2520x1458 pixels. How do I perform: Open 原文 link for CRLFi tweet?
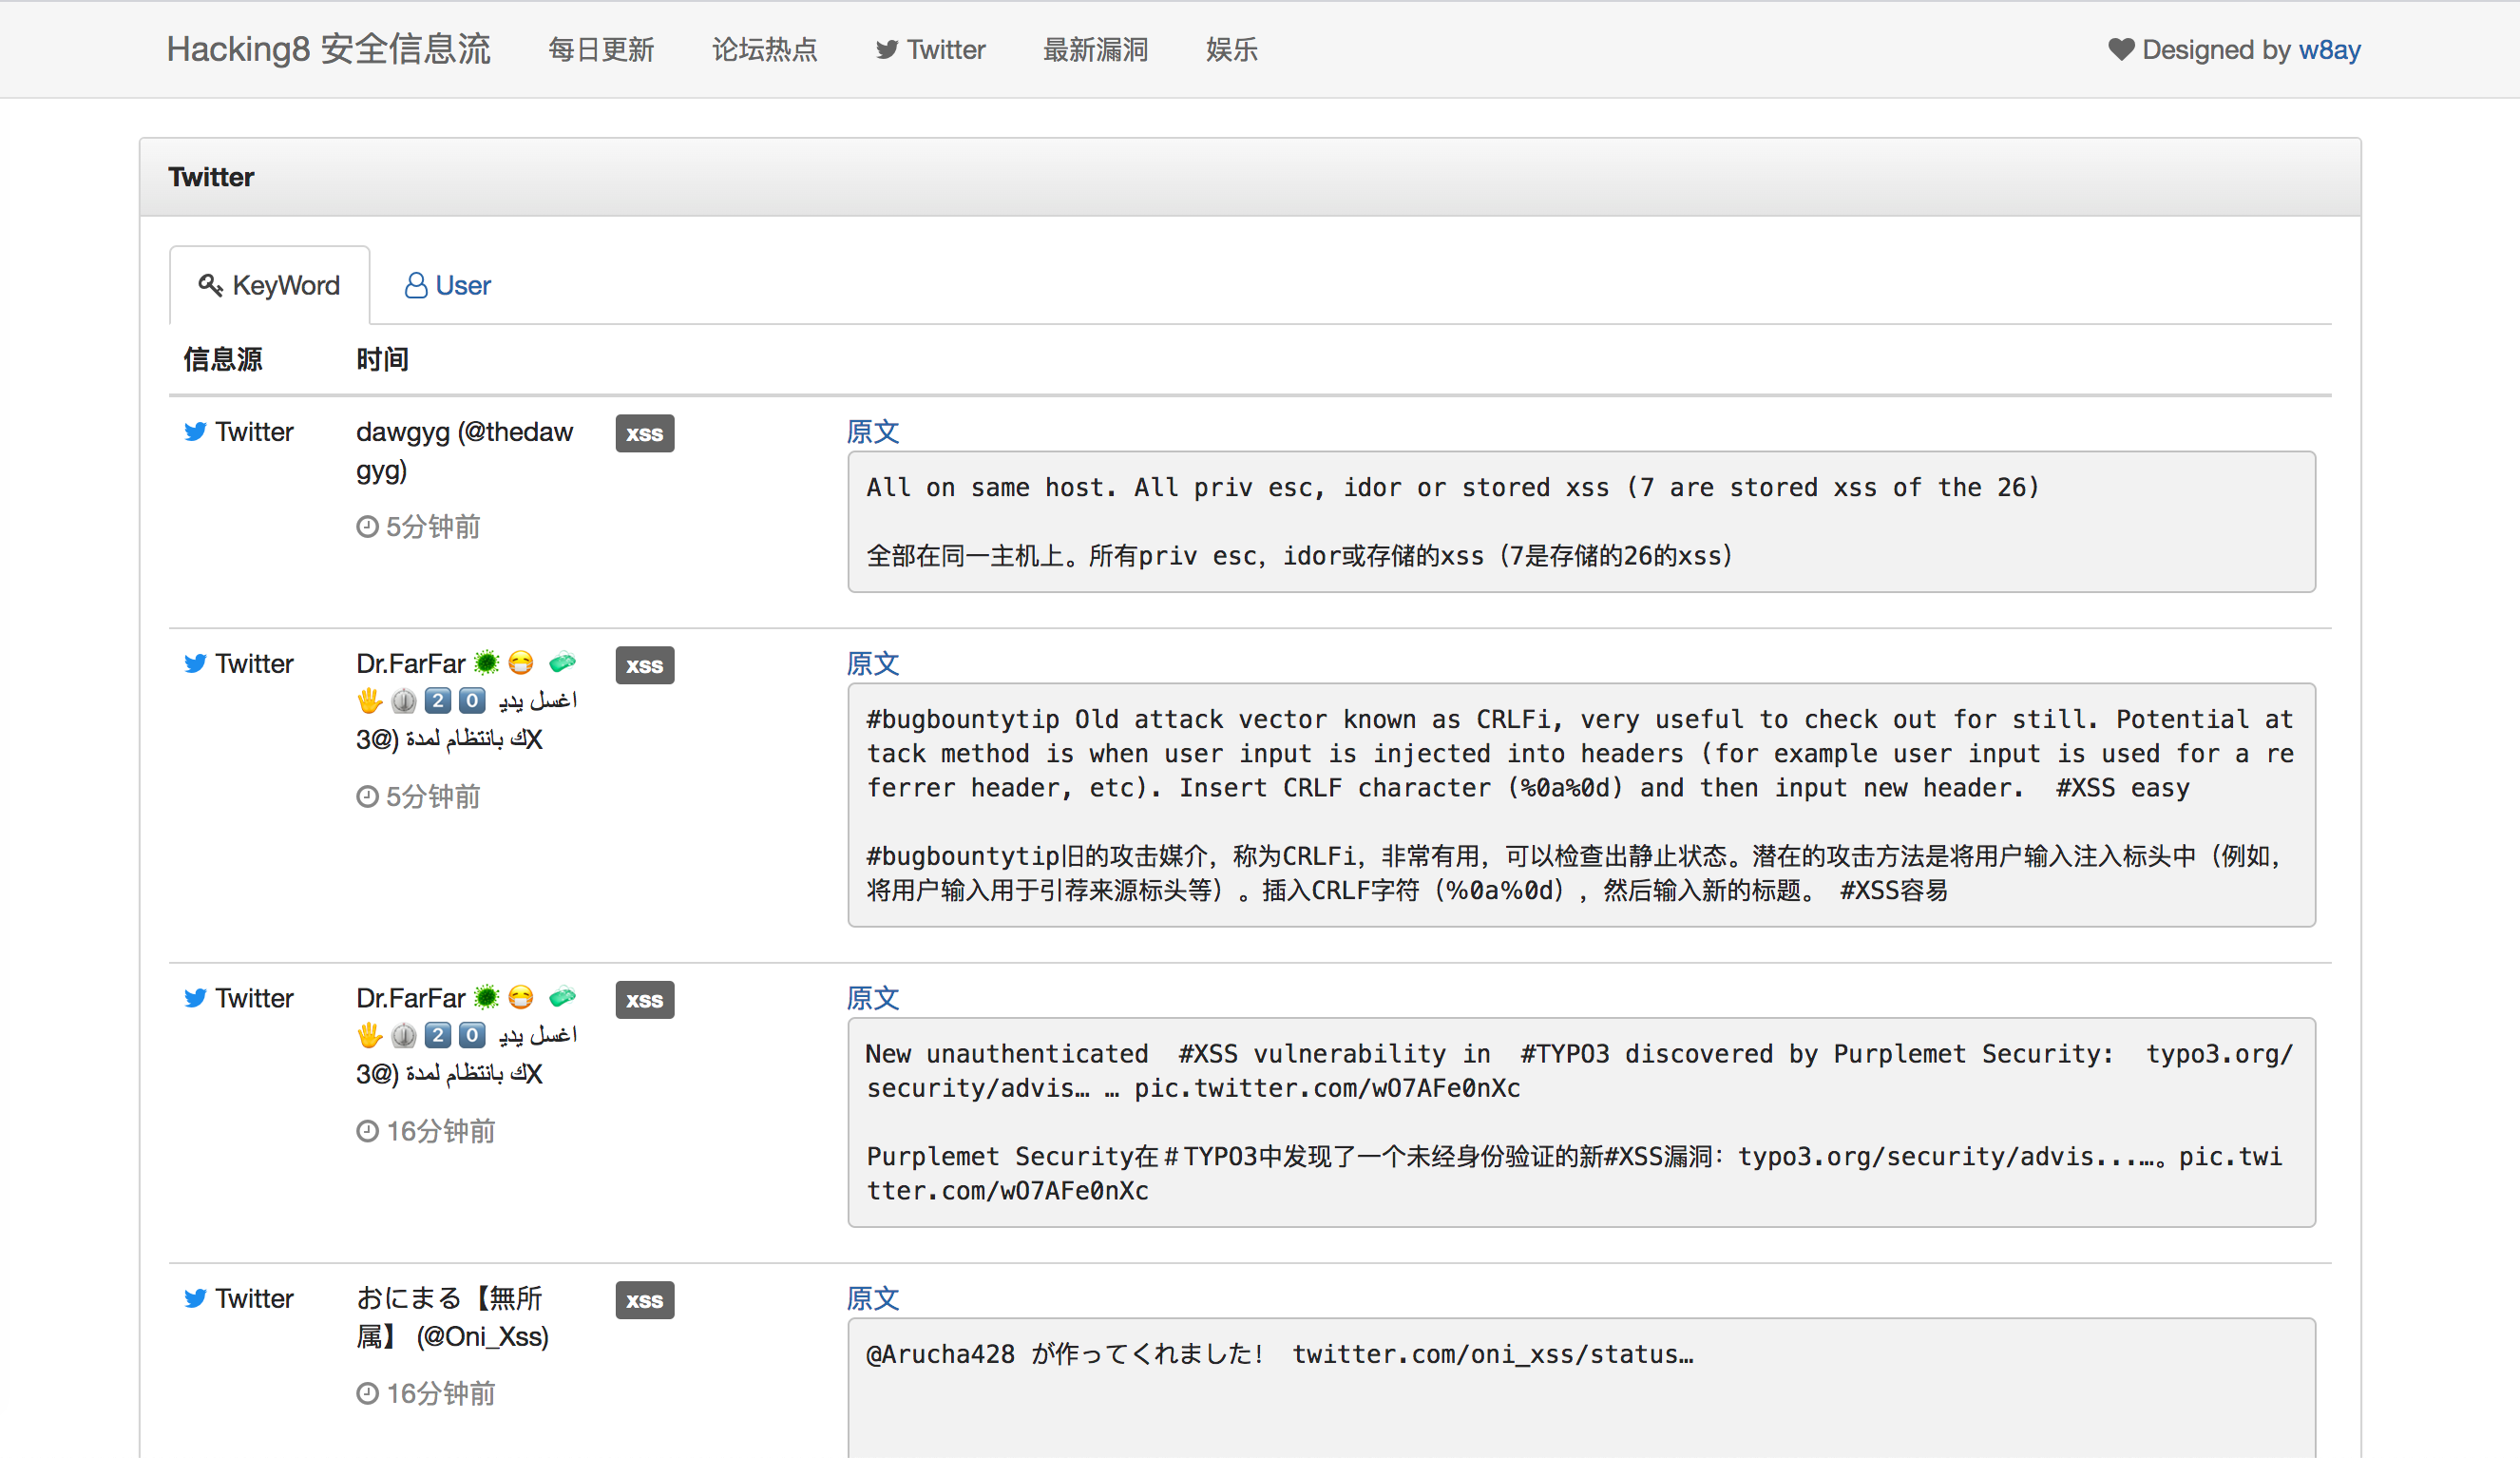point(873,663)
